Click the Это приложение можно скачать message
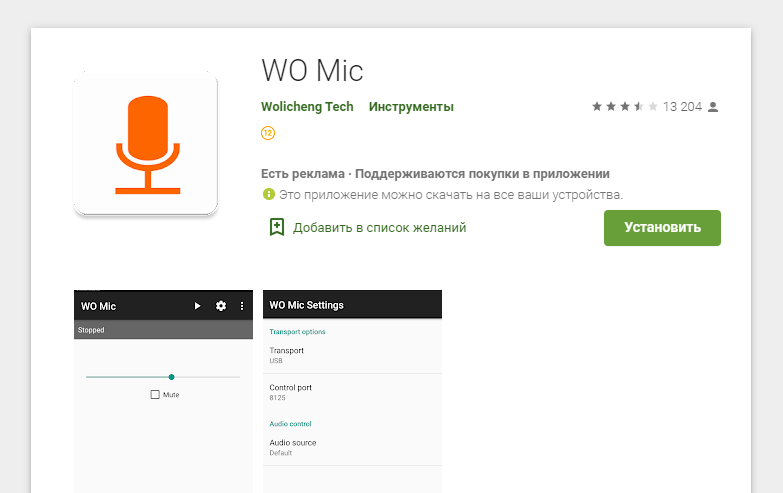783x493 pixels. [451, 194]
